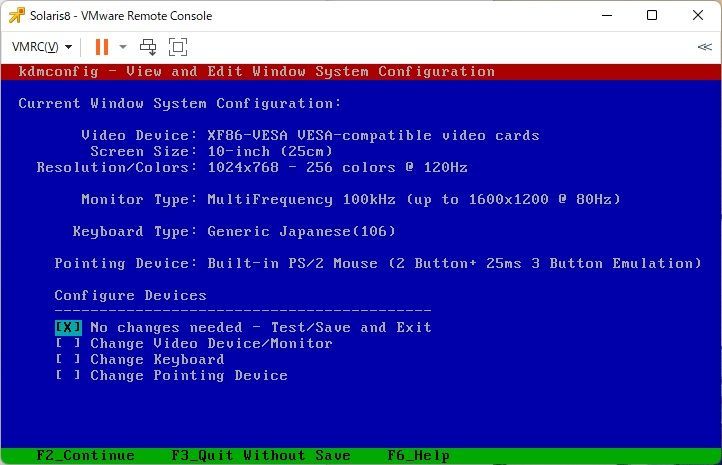Screen dimensions: 722x465
Task: Click the "XF86-VESA VESA-compatible video cards" text
Action: tap(373, 135)
